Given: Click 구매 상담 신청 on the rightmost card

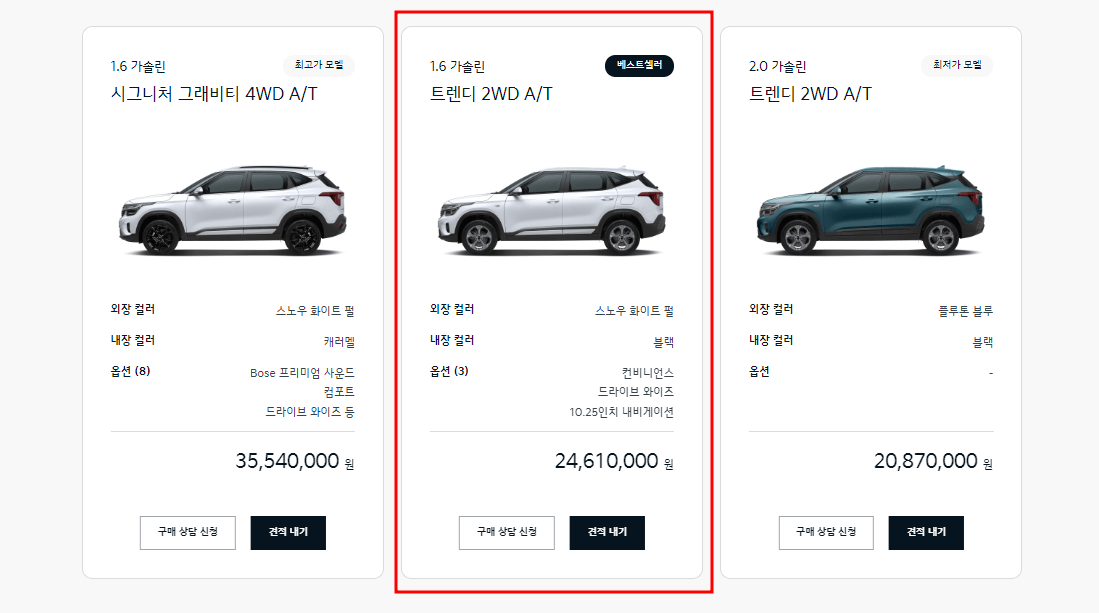Looking at the screenshot, I should click(825, 532).
